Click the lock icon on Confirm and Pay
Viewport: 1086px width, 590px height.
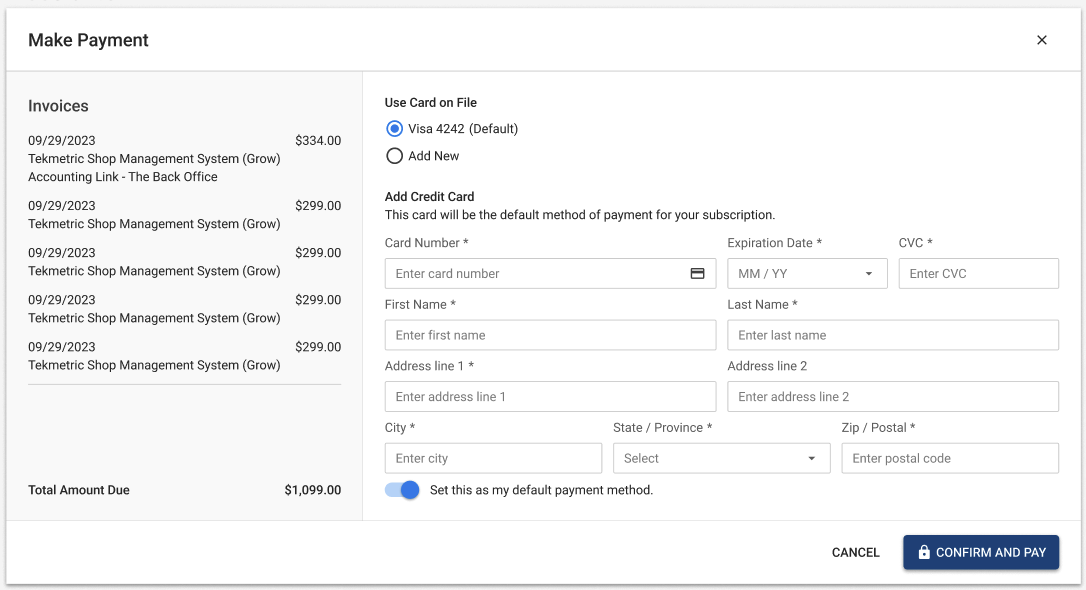point(924,552)
